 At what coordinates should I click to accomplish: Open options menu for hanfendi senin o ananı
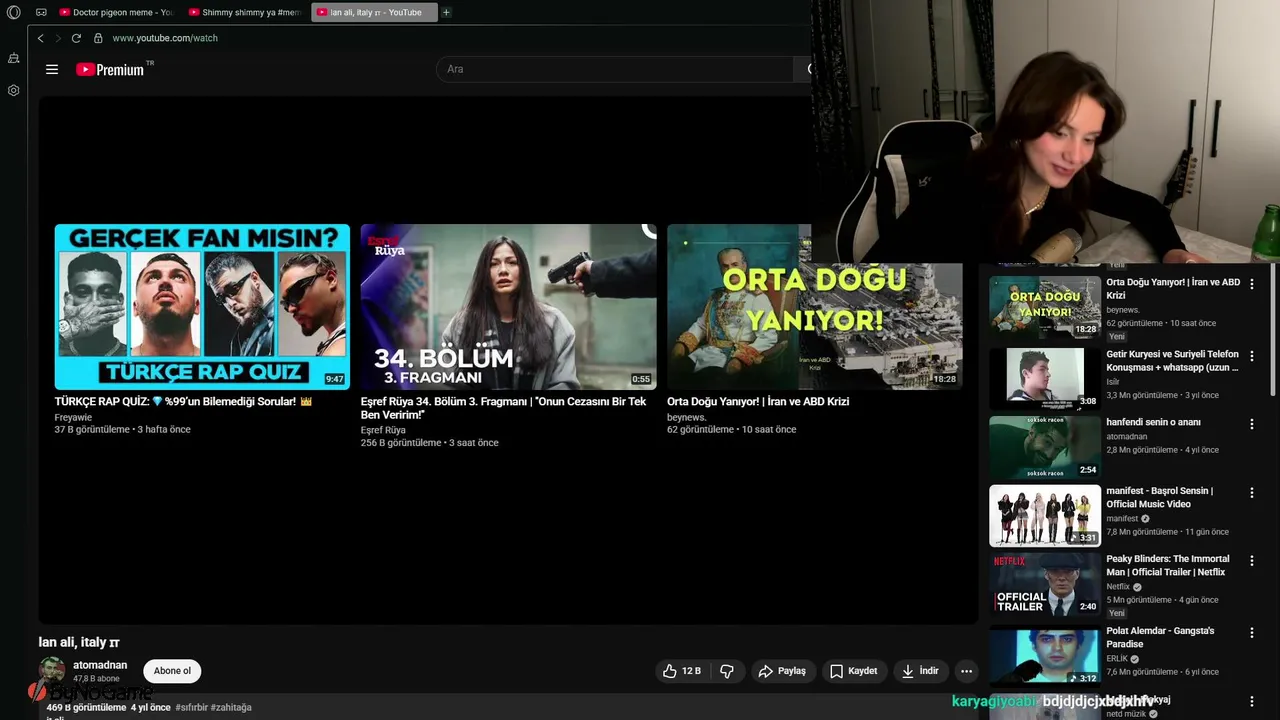point(1251,424)
